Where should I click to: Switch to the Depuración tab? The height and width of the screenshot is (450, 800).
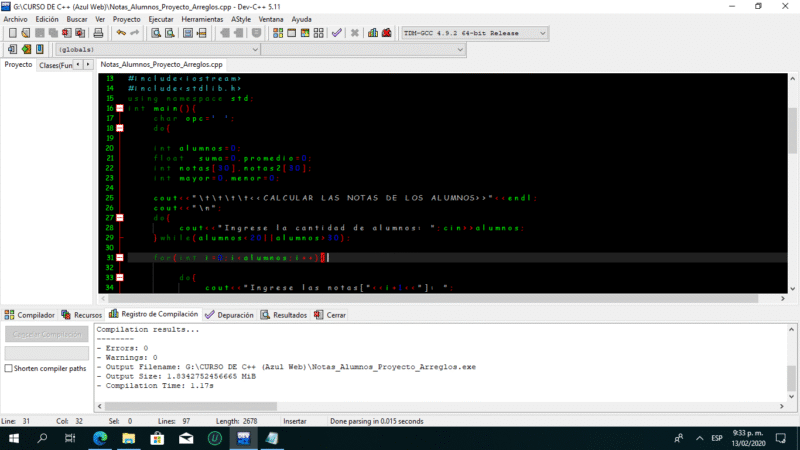pyautogui.click(x=235, y=314)
